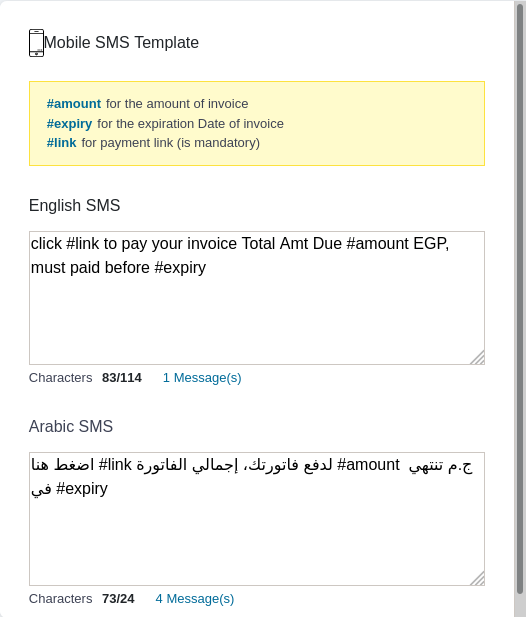Viewport: 526px width, 617px height.
Task: Click the 'for the amount of invoice' description
Action: click(x=177, y=104)
